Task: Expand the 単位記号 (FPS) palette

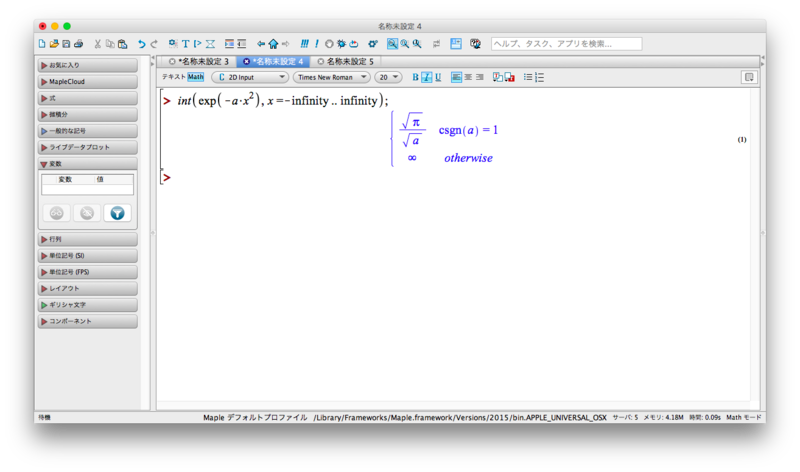Action: (x=88, y=272)
